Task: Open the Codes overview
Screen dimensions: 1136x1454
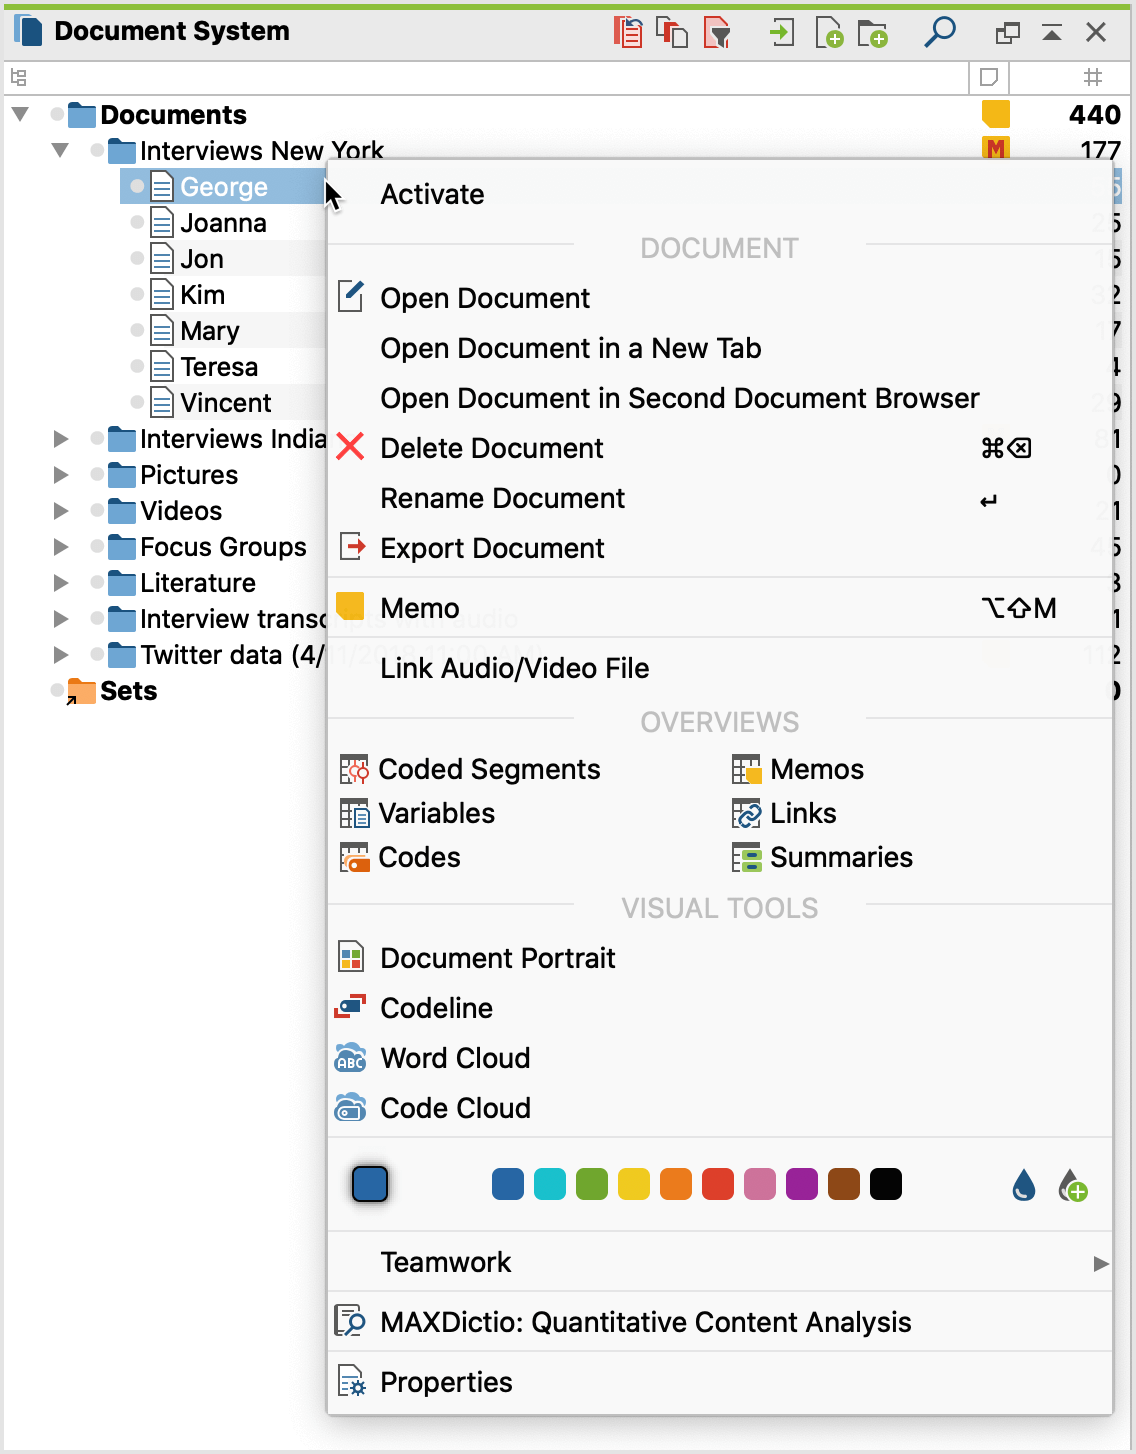Action: coord(400,857)
